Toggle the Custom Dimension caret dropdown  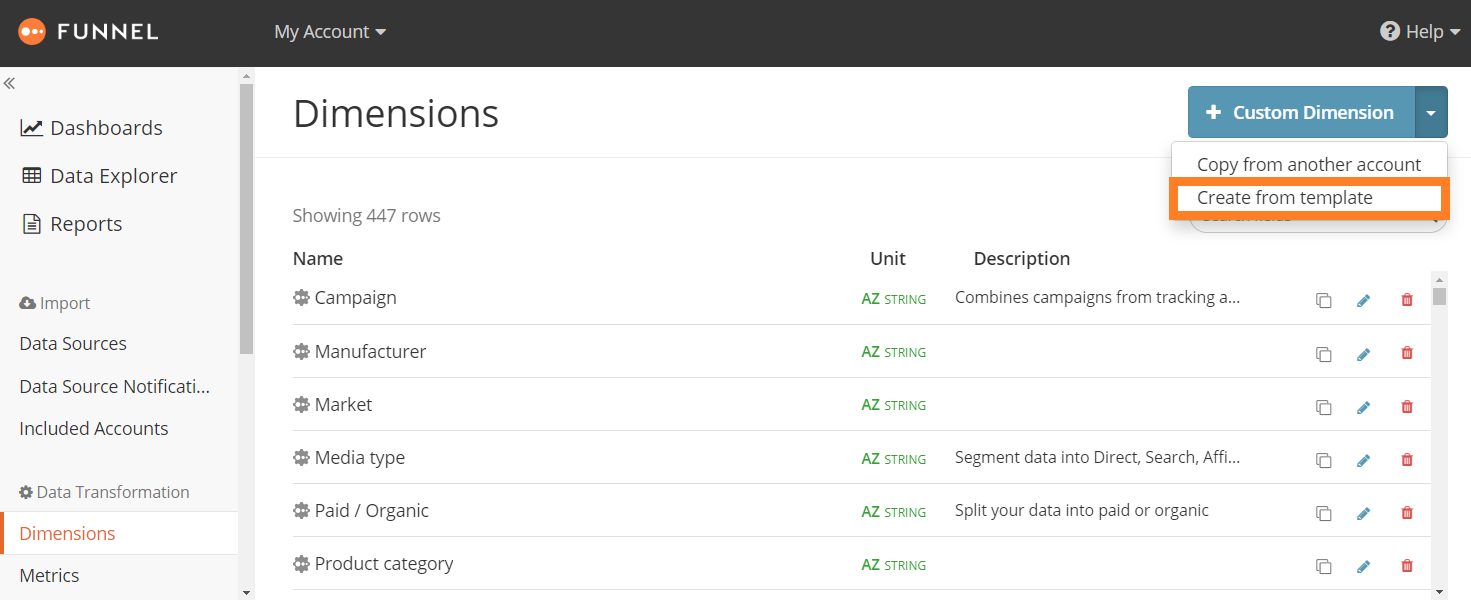click(1431, 113)
